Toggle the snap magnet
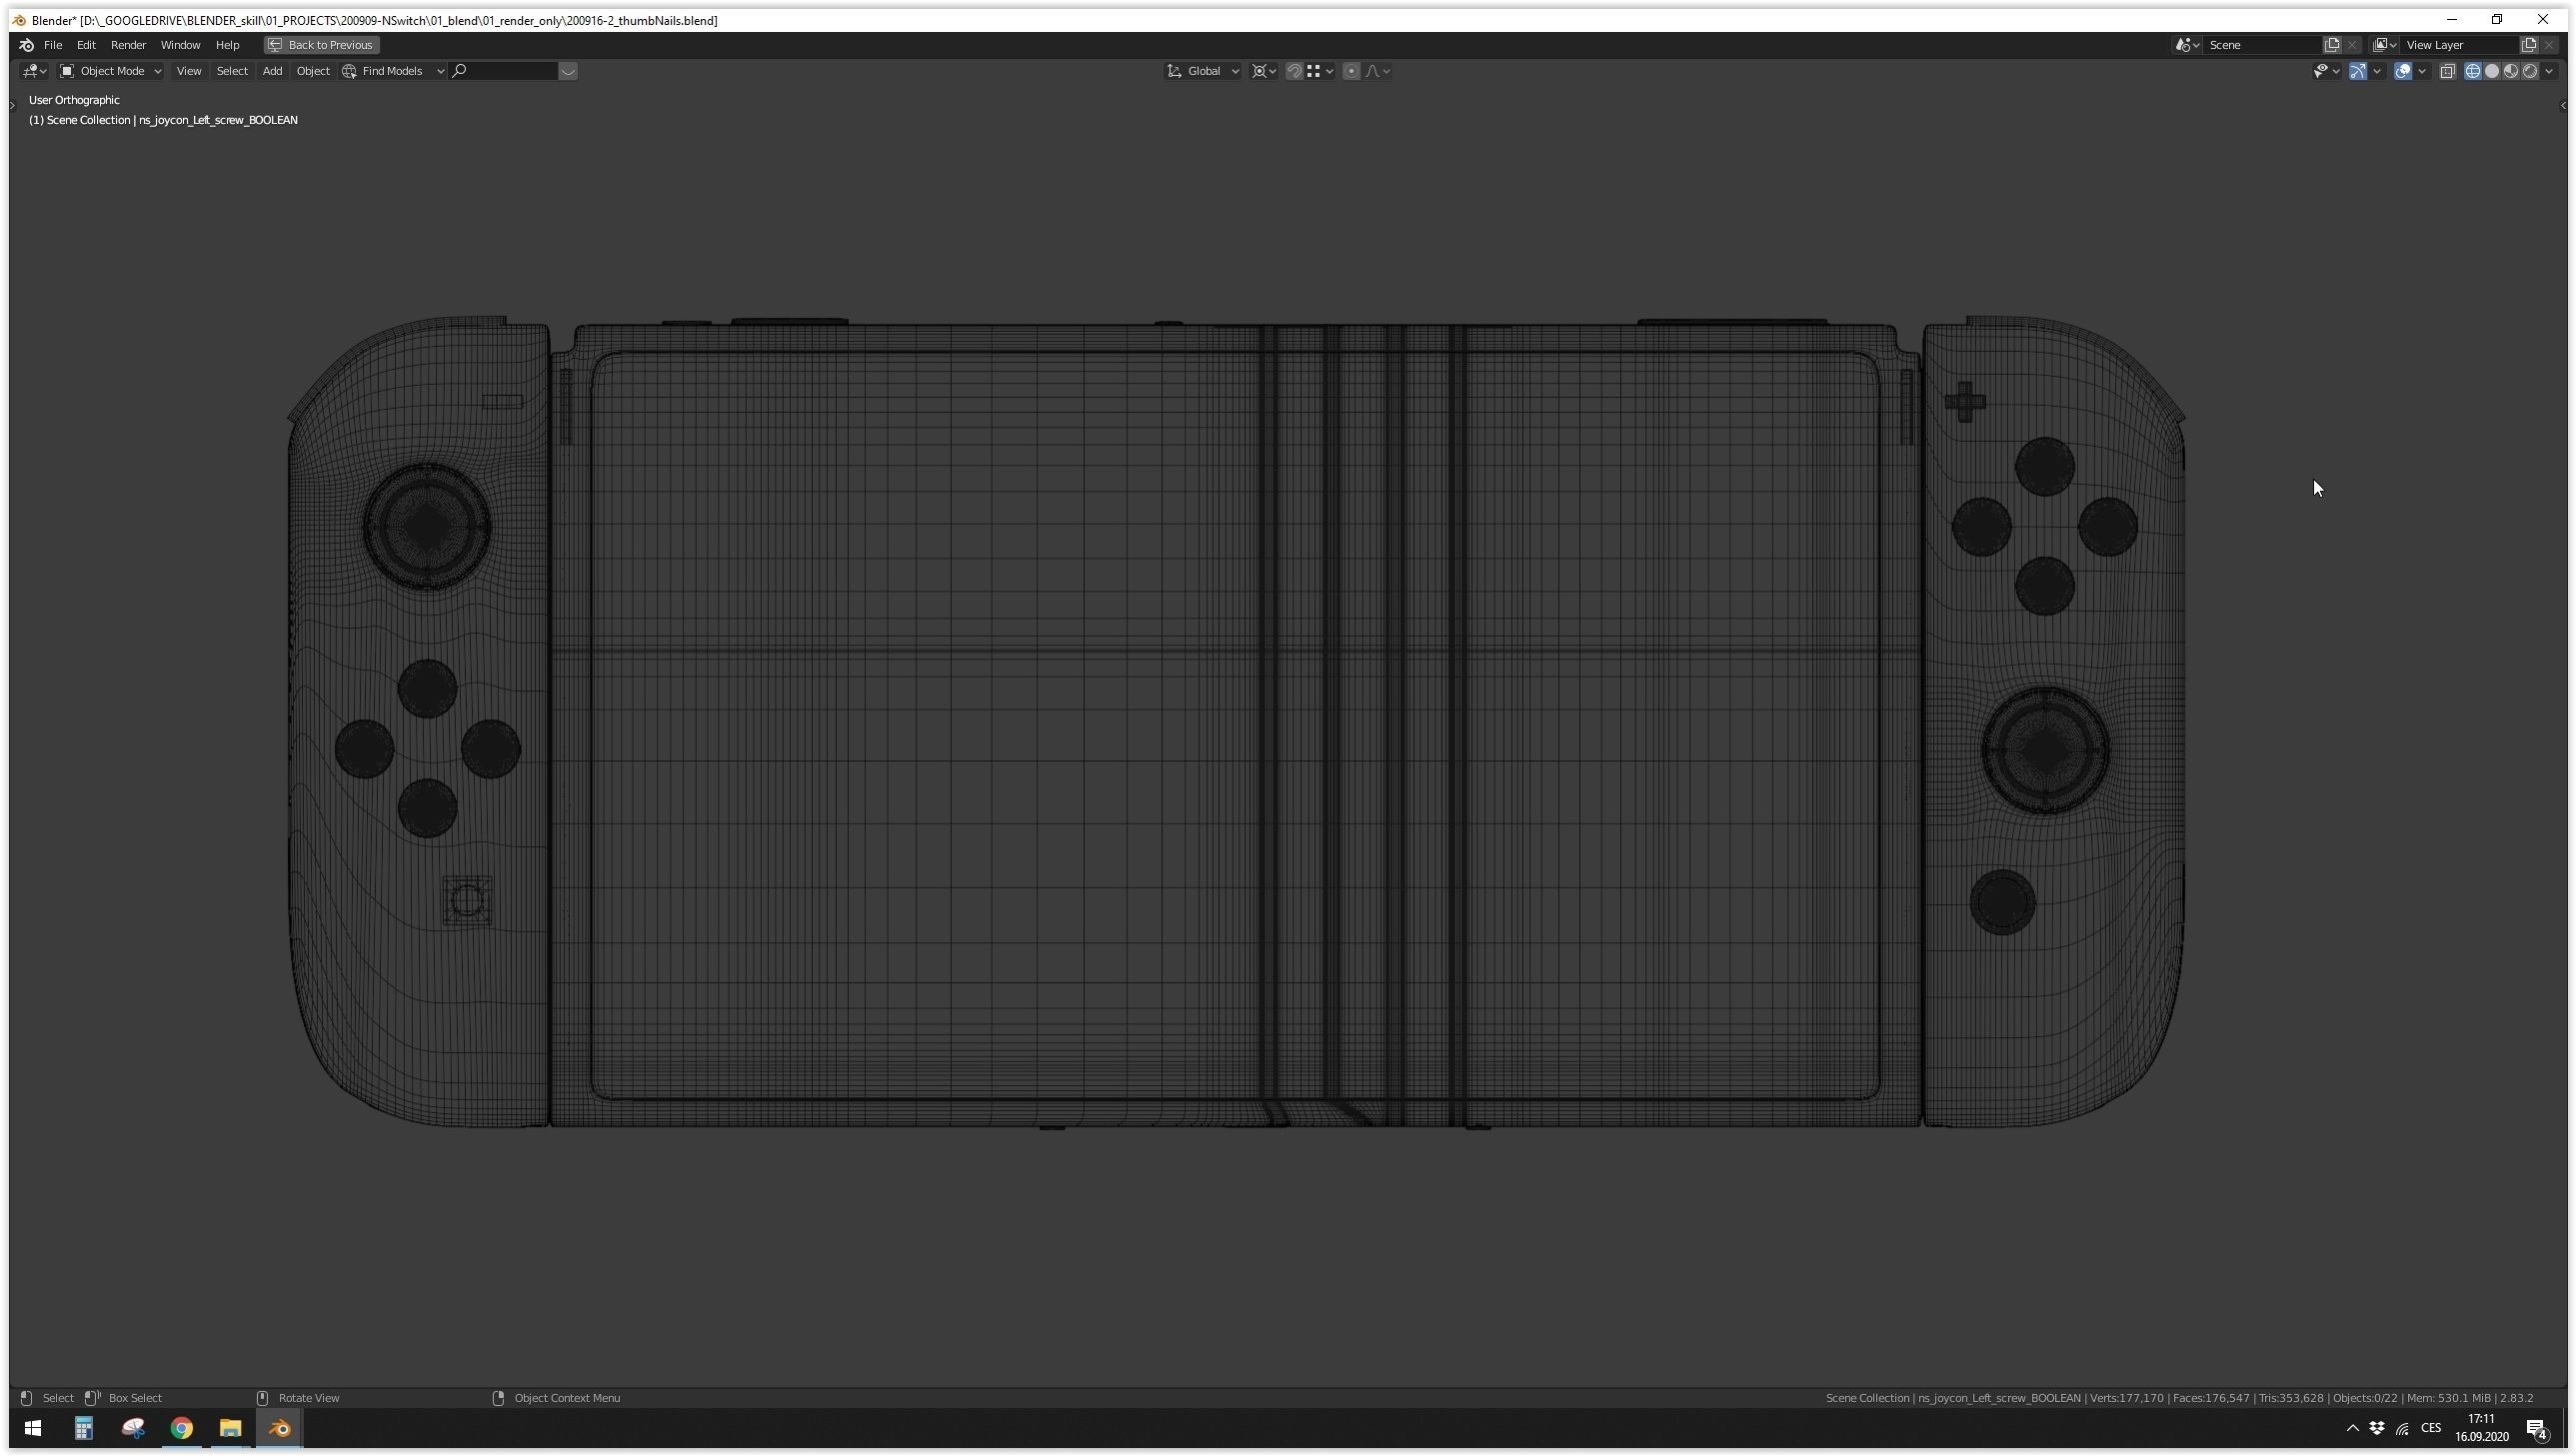This screenshot has width=2576, height=1456. tap(1294, 71)
